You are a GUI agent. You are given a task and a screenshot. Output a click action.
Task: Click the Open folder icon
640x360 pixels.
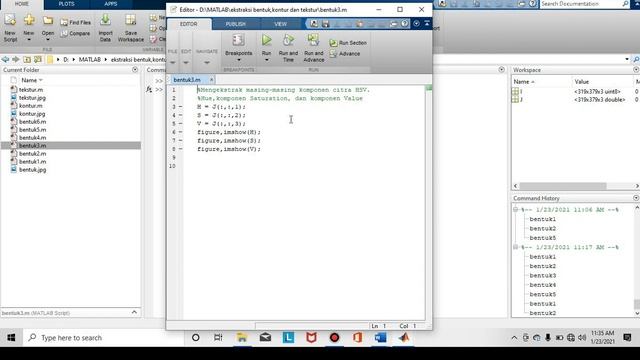(x=48, y=20)
